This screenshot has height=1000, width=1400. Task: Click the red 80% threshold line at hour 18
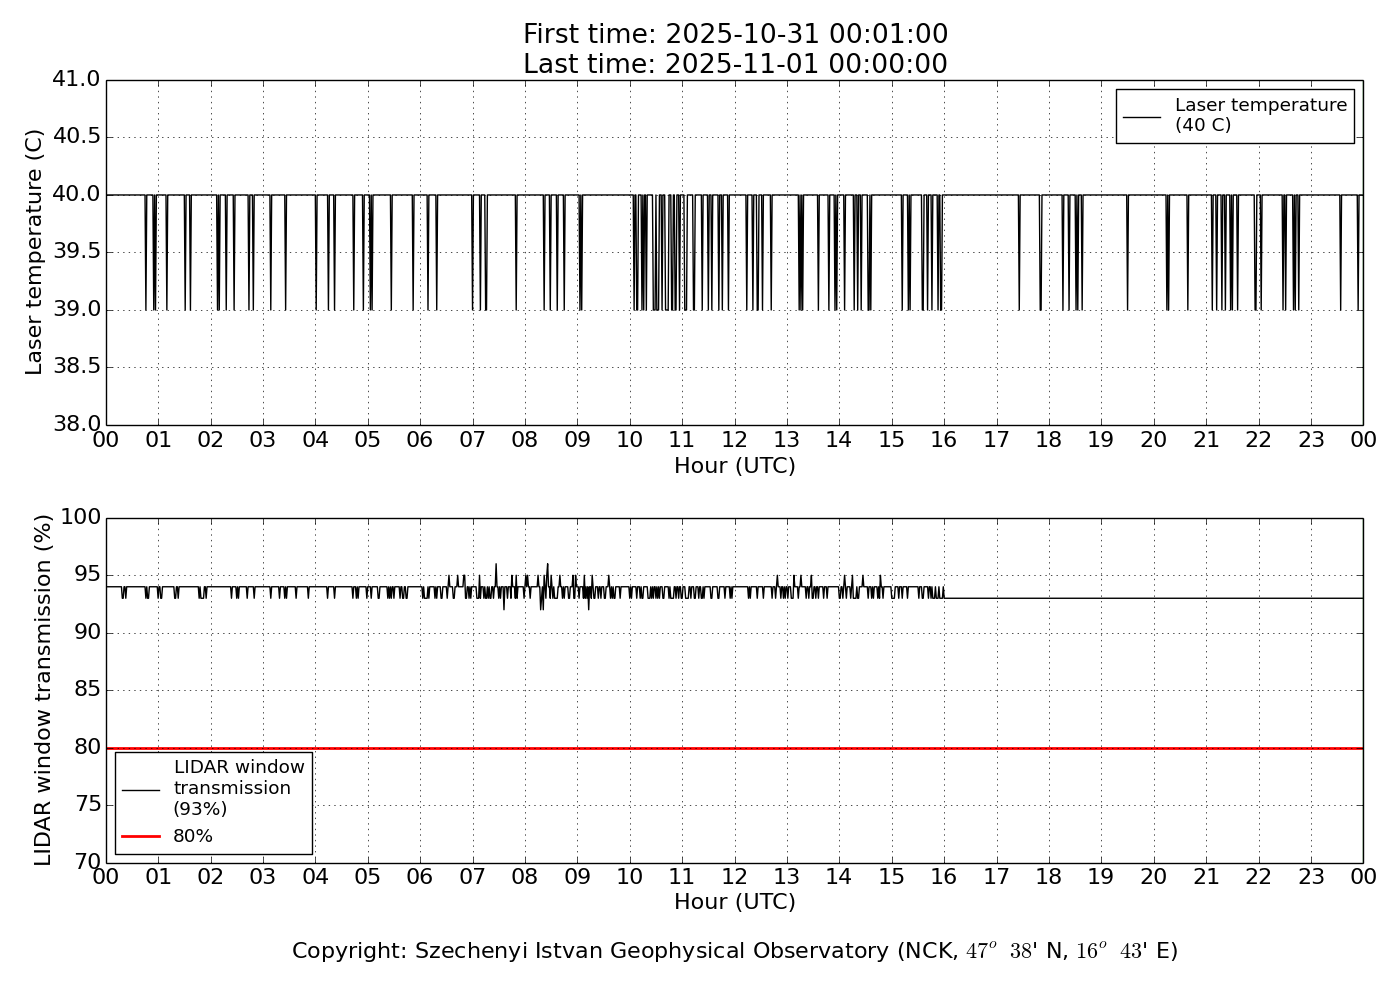(1049, 748)
